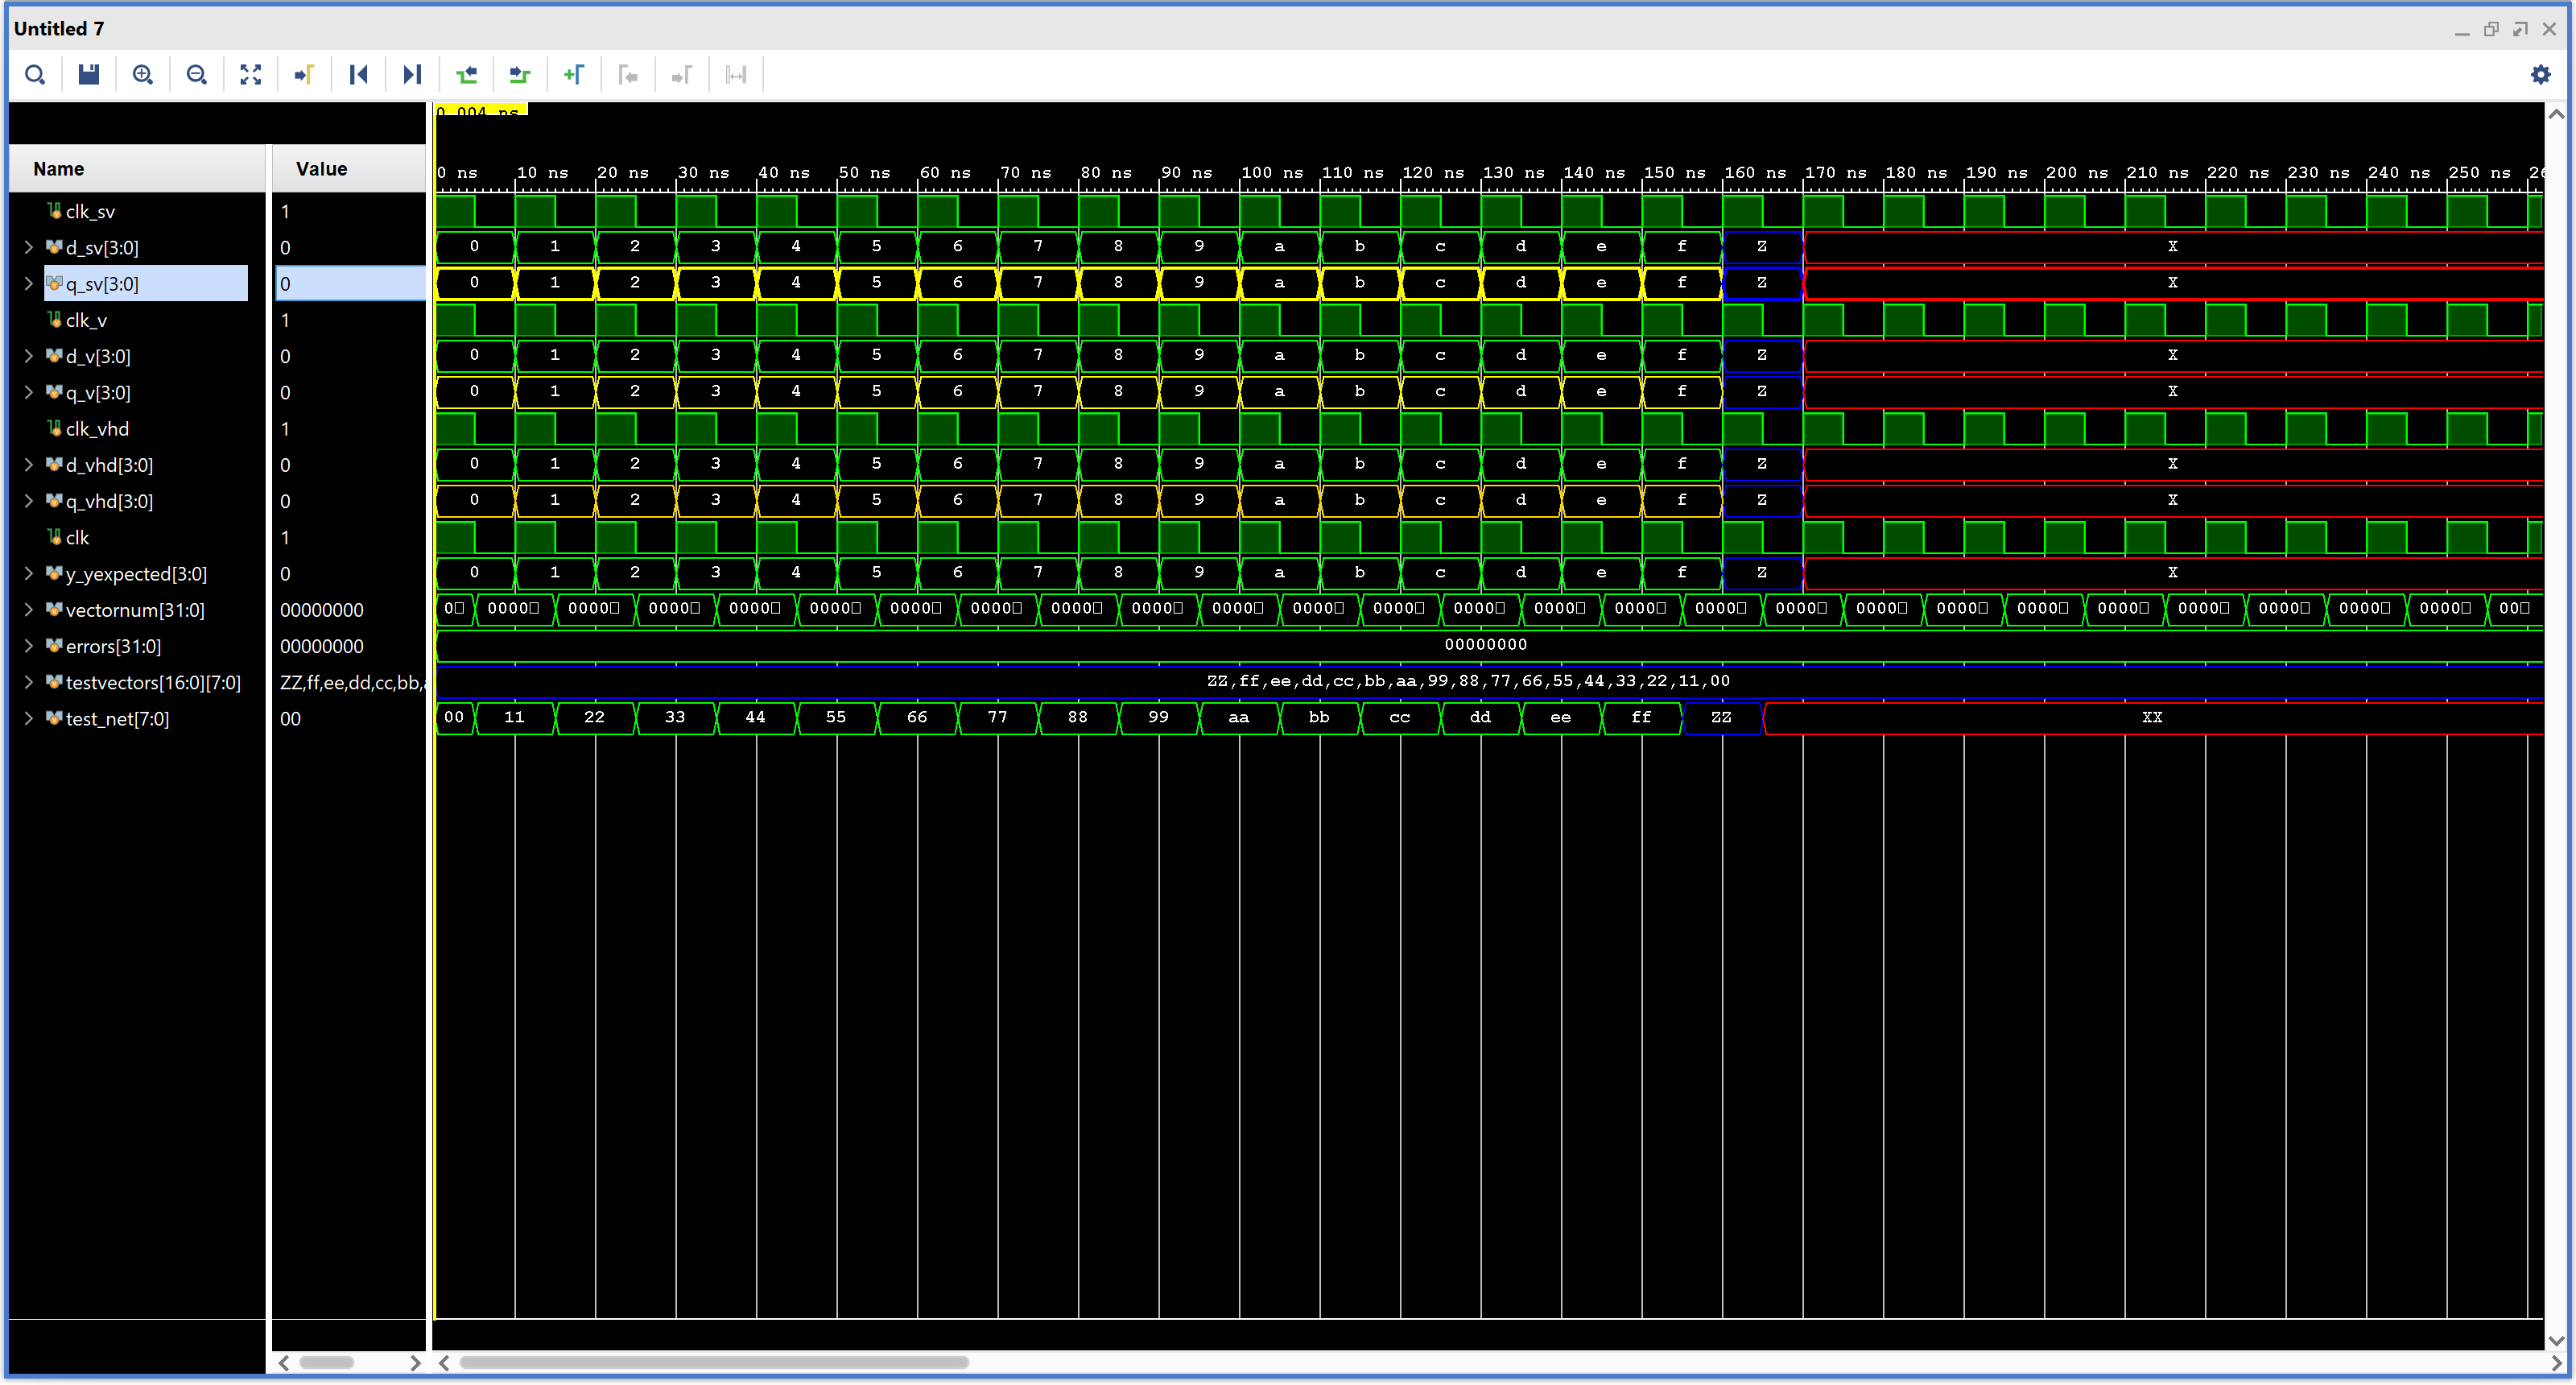The height and width of the screenshot is (1385, 2576).
Task: Expand the testvectors[16:0][7:0] array
Action: click(x=28, y=682)
